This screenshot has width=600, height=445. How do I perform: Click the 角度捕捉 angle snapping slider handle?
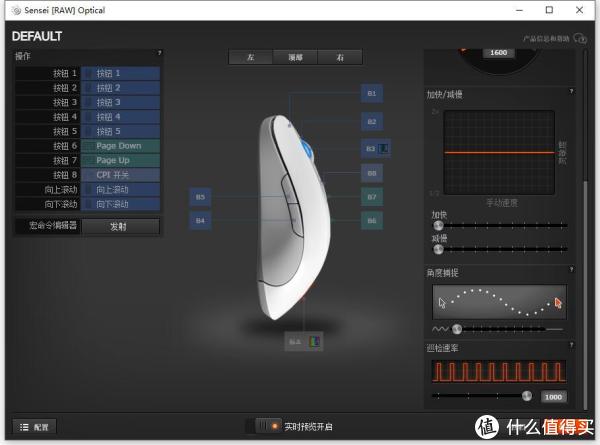457,329
